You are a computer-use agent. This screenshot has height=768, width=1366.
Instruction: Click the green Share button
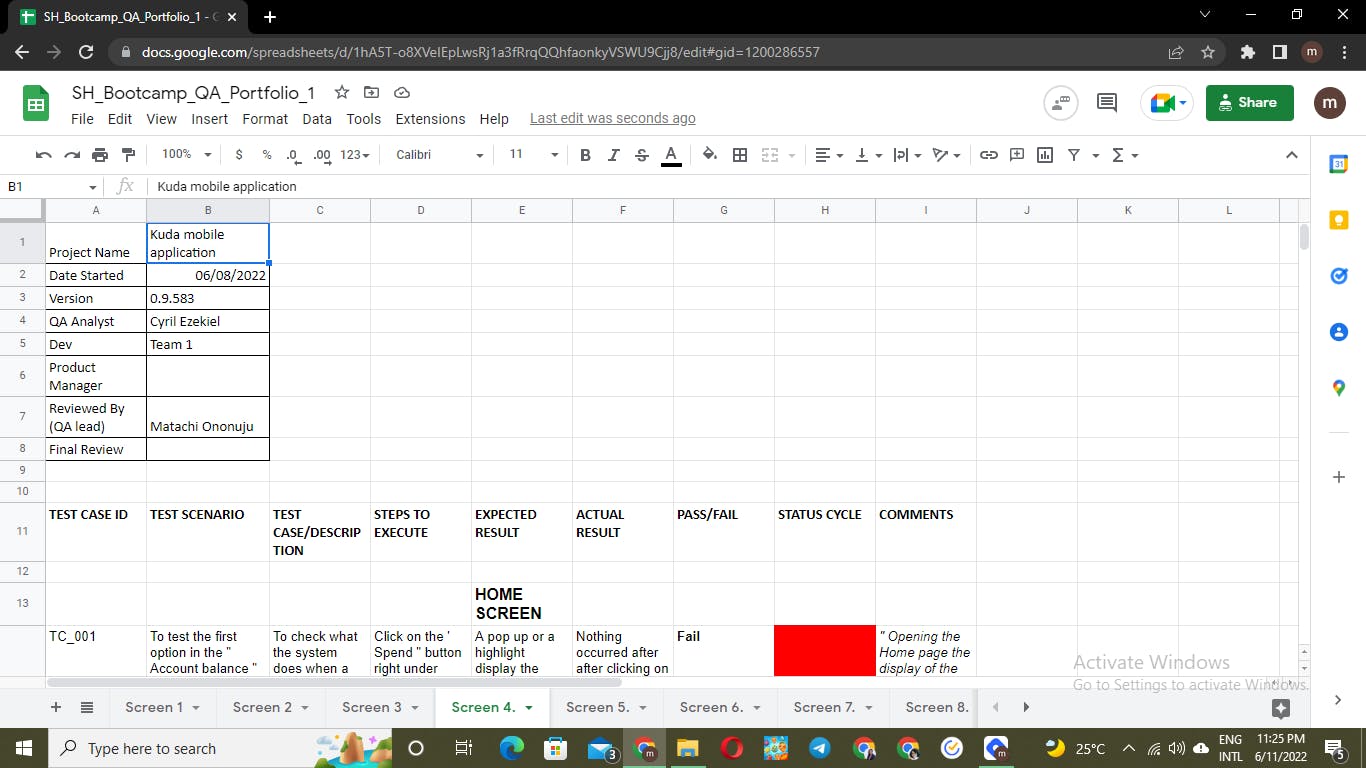click(1250, 102)
